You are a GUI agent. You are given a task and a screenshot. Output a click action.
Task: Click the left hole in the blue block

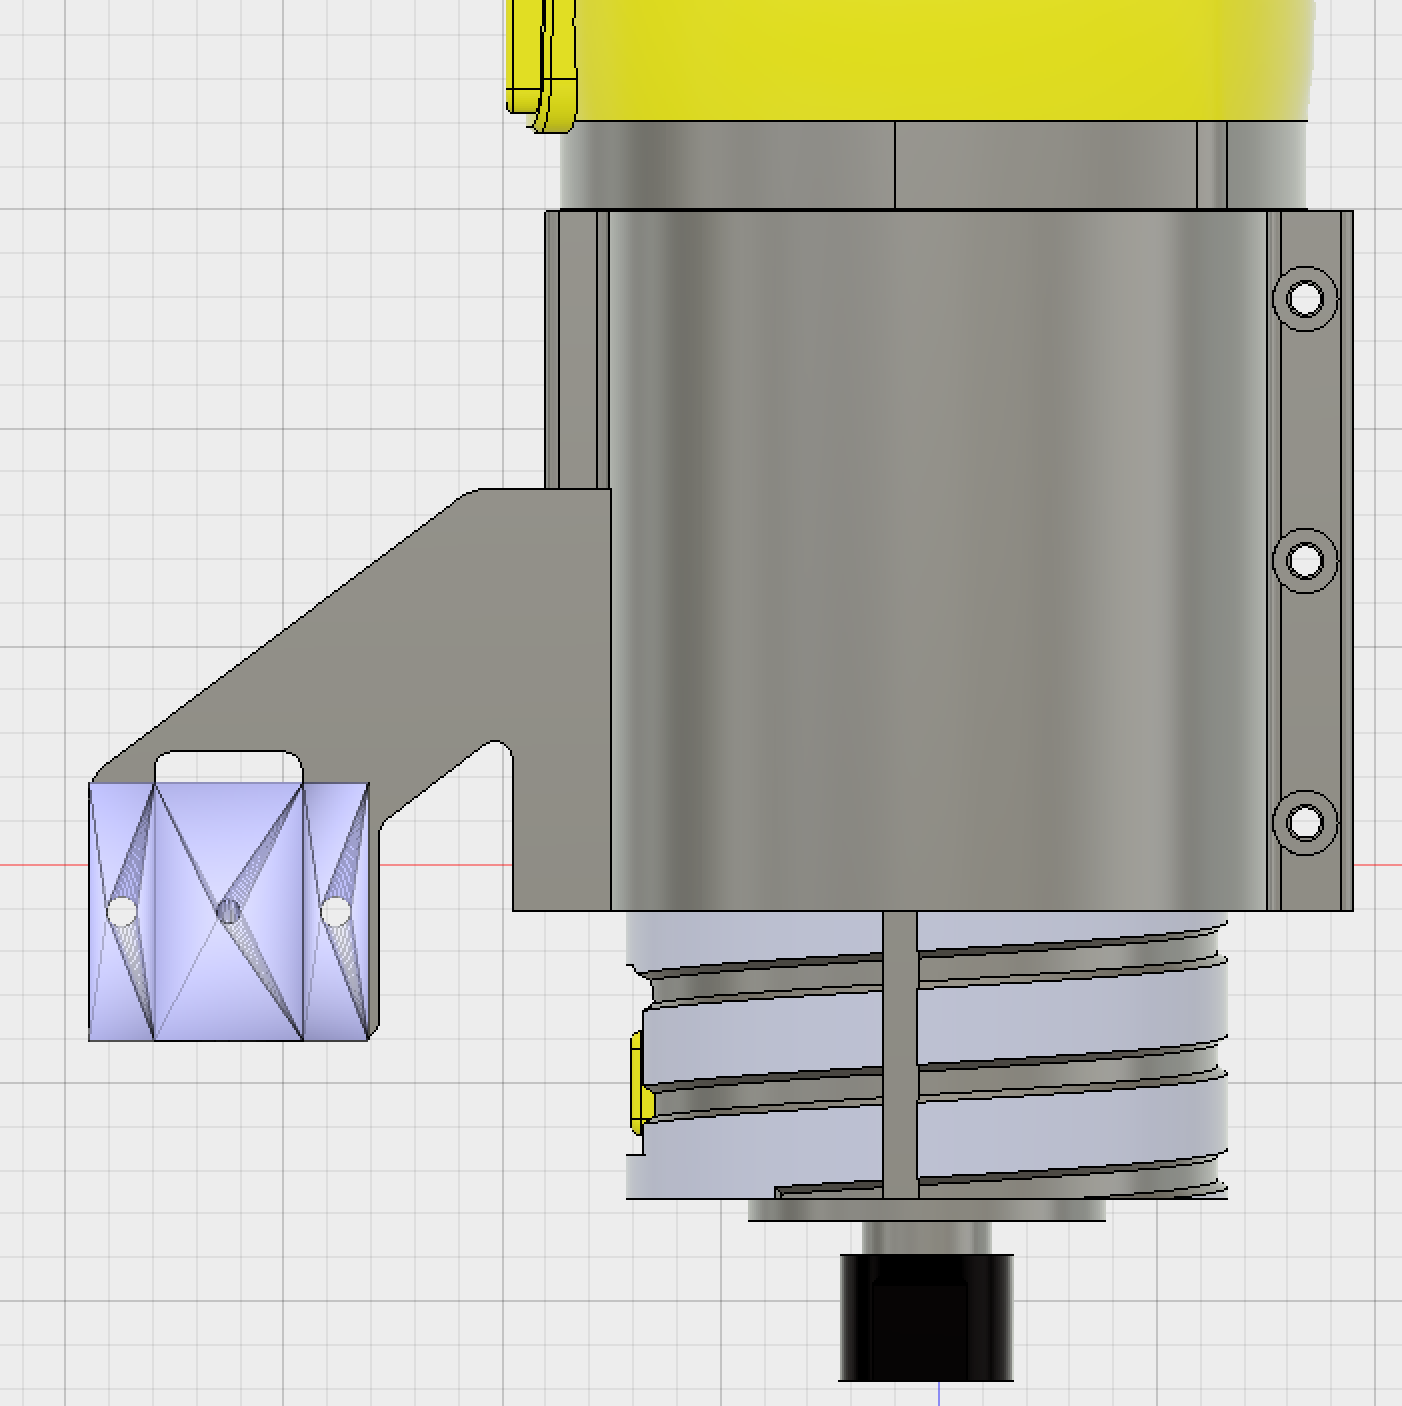(x=122, y=912)
